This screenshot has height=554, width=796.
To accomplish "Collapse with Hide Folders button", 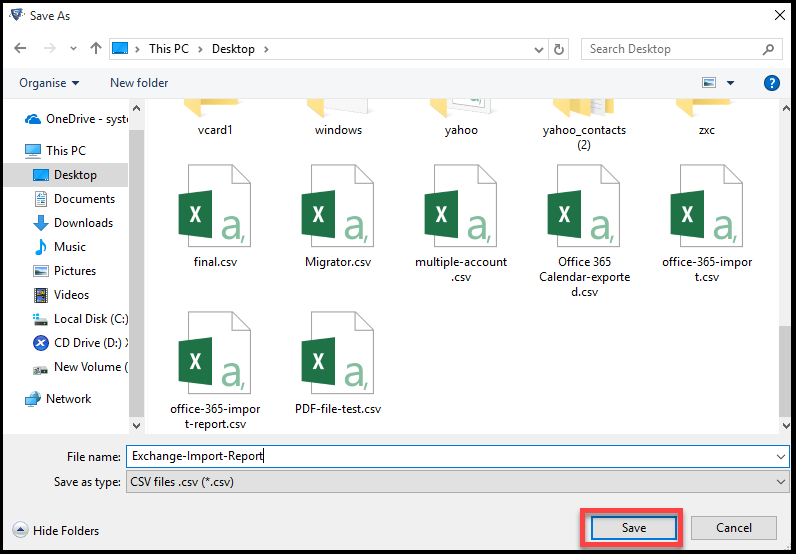I will pos(56,531).
